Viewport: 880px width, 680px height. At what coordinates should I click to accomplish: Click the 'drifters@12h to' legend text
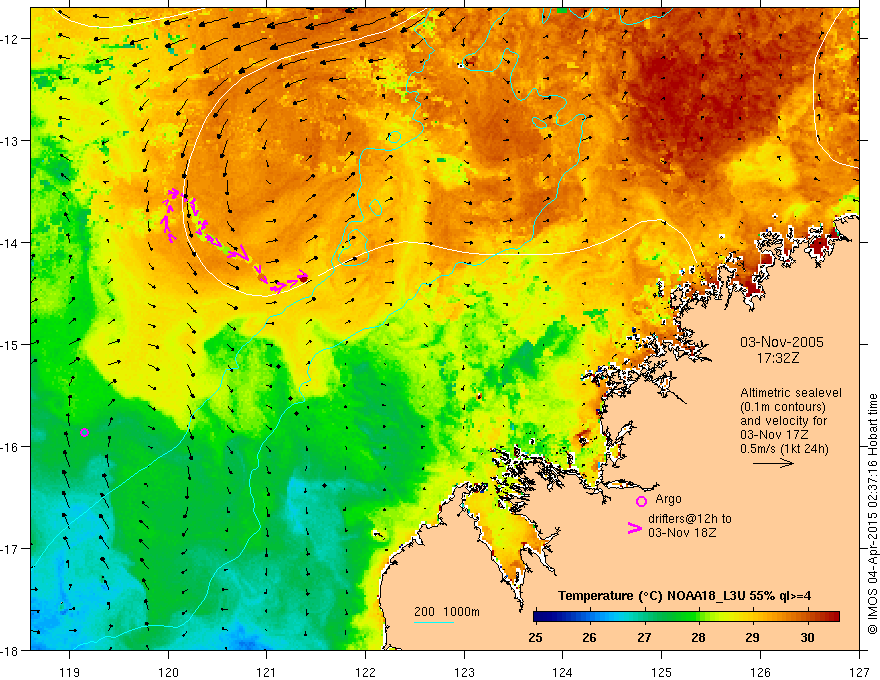coord(690,519)
